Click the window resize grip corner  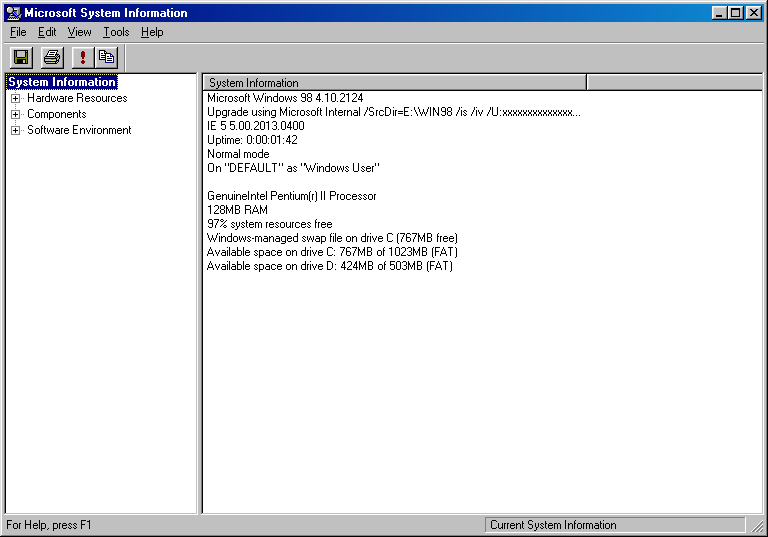click(x=757, y=526)
